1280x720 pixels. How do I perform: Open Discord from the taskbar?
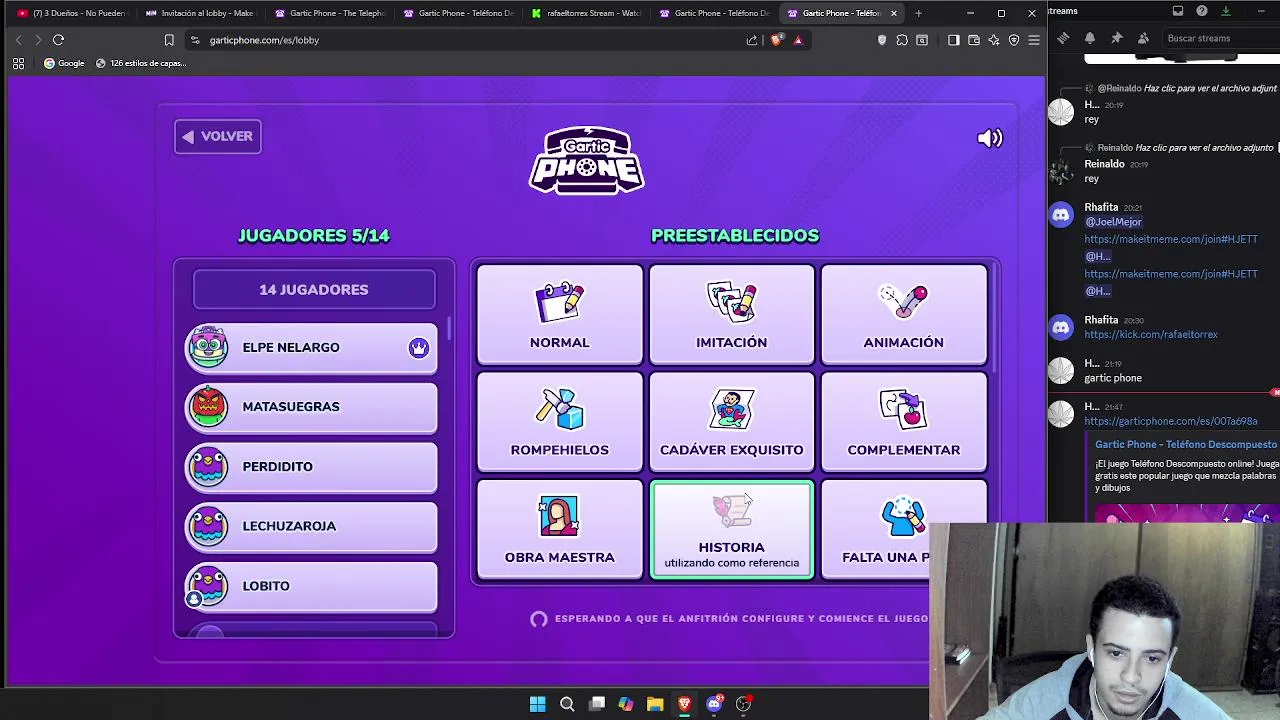pyautogui.click(x=714, y=704)
